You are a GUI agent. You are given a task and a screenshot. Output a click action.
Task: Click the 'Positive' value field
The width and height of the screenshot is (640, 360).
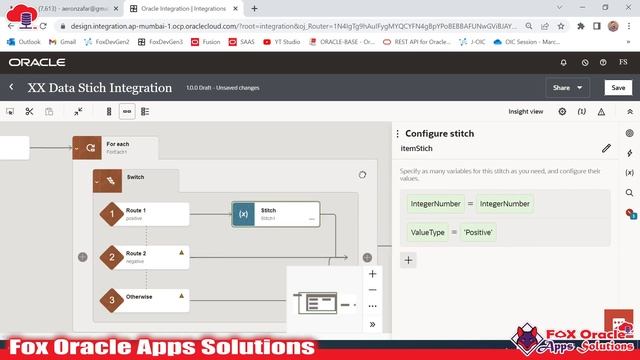pyautogui.click(x=478, y=232)
